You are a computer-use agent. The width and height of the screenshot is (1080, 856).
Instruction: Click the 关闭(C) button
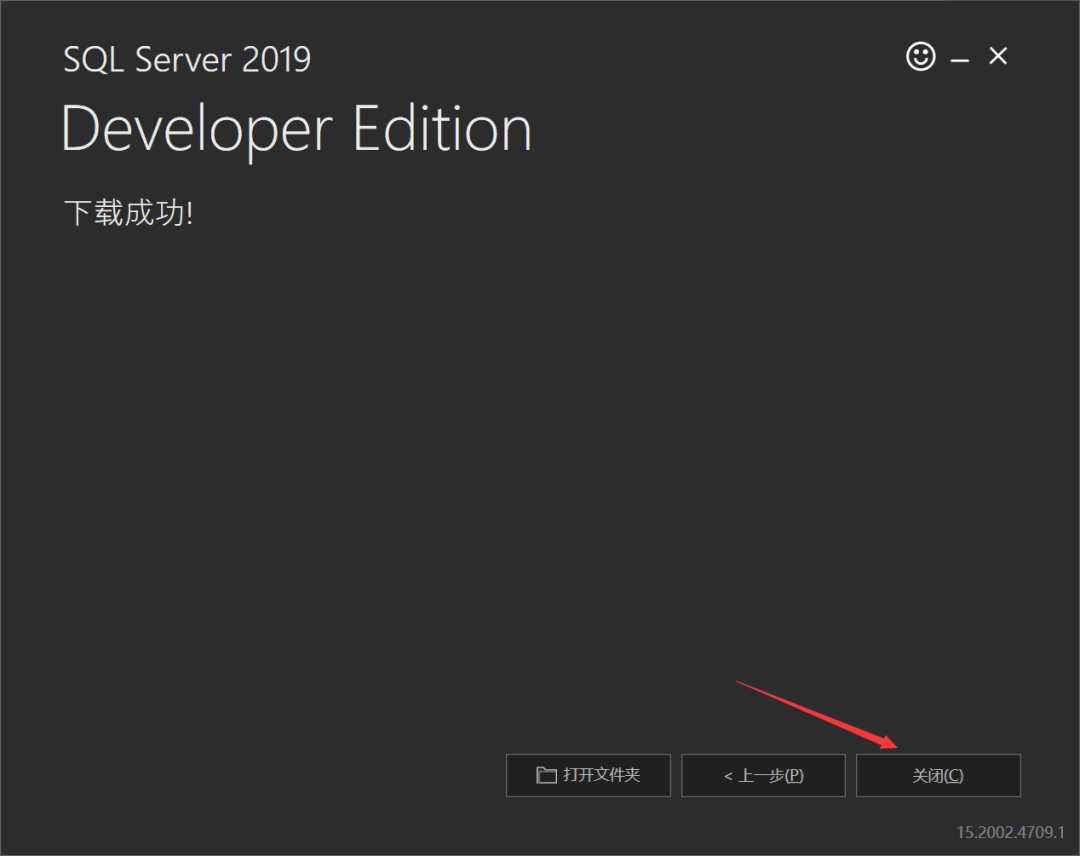click(x=938, y=775)
